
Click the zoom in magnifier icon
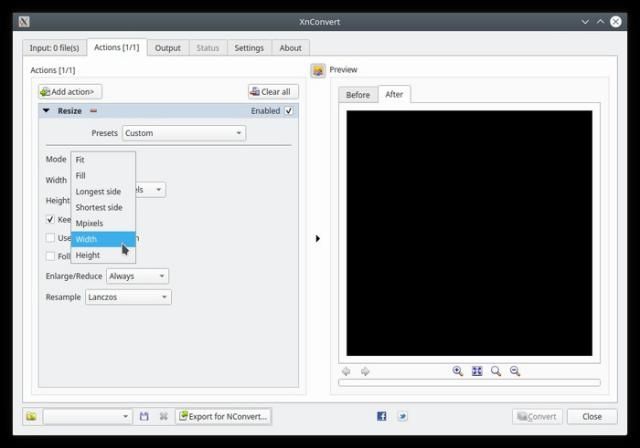[x=458, y=371]
